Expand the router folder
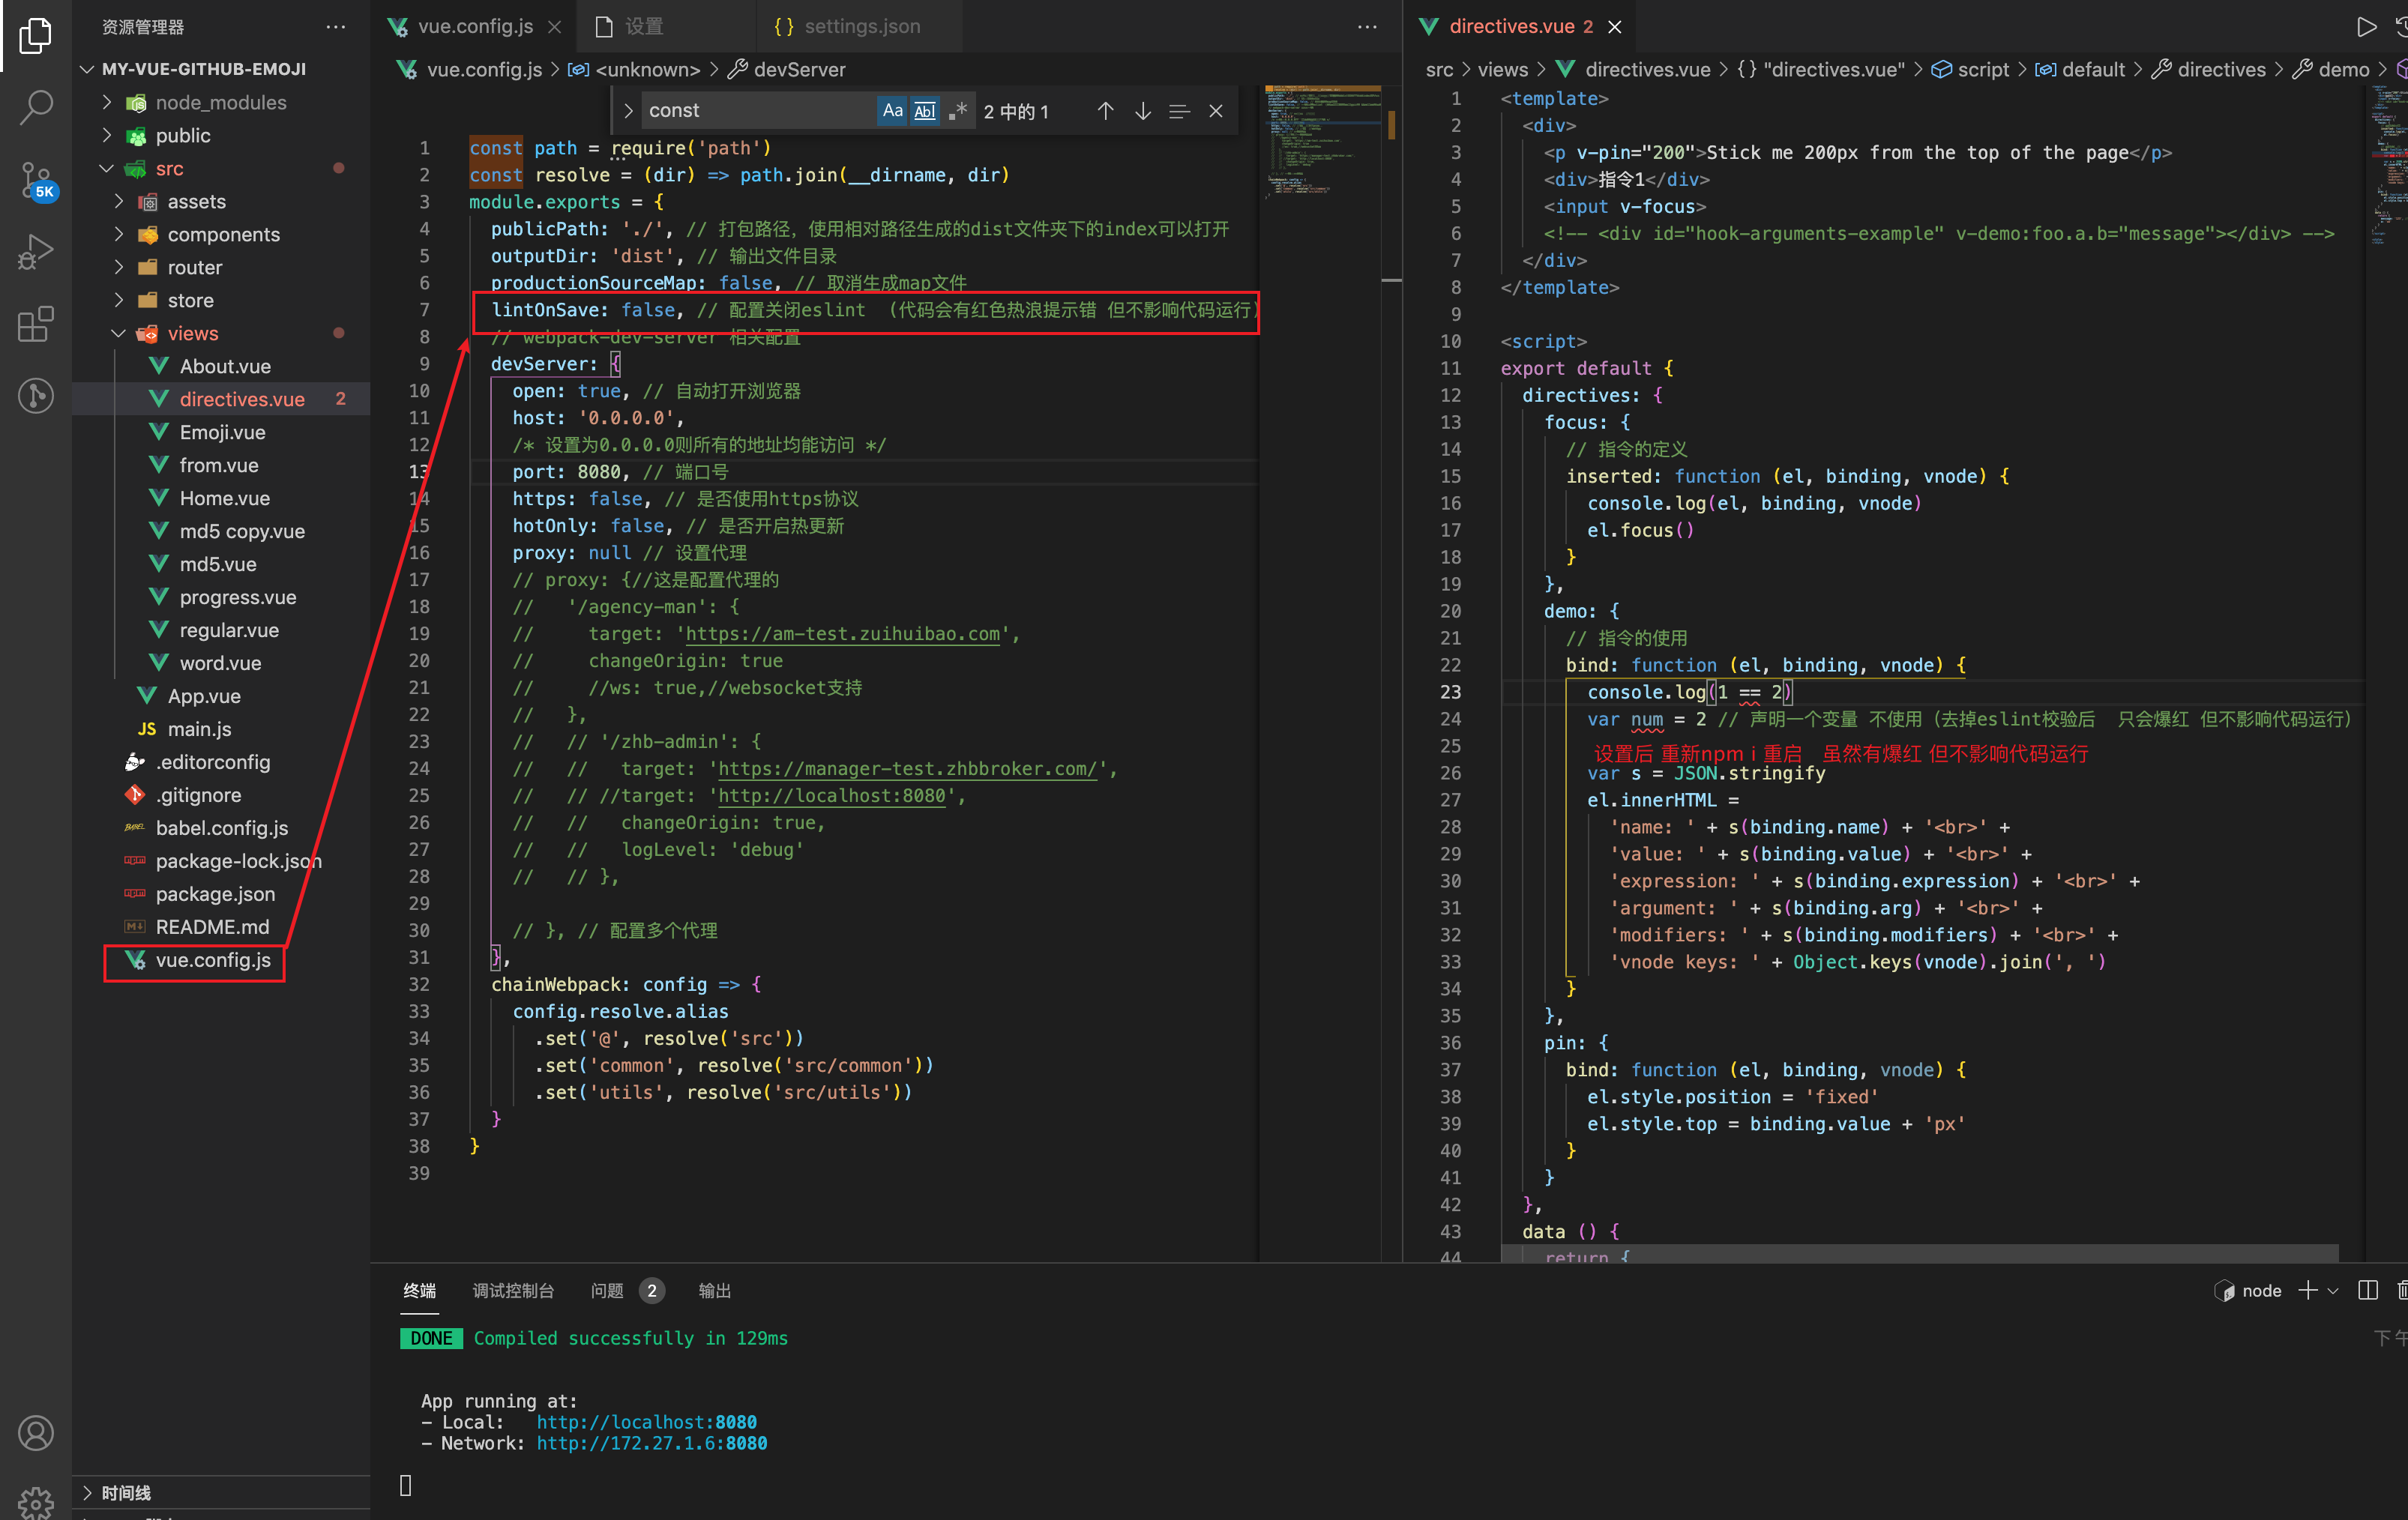The width and height of the screenshot is (2408, 1520). tap(119, 267)
